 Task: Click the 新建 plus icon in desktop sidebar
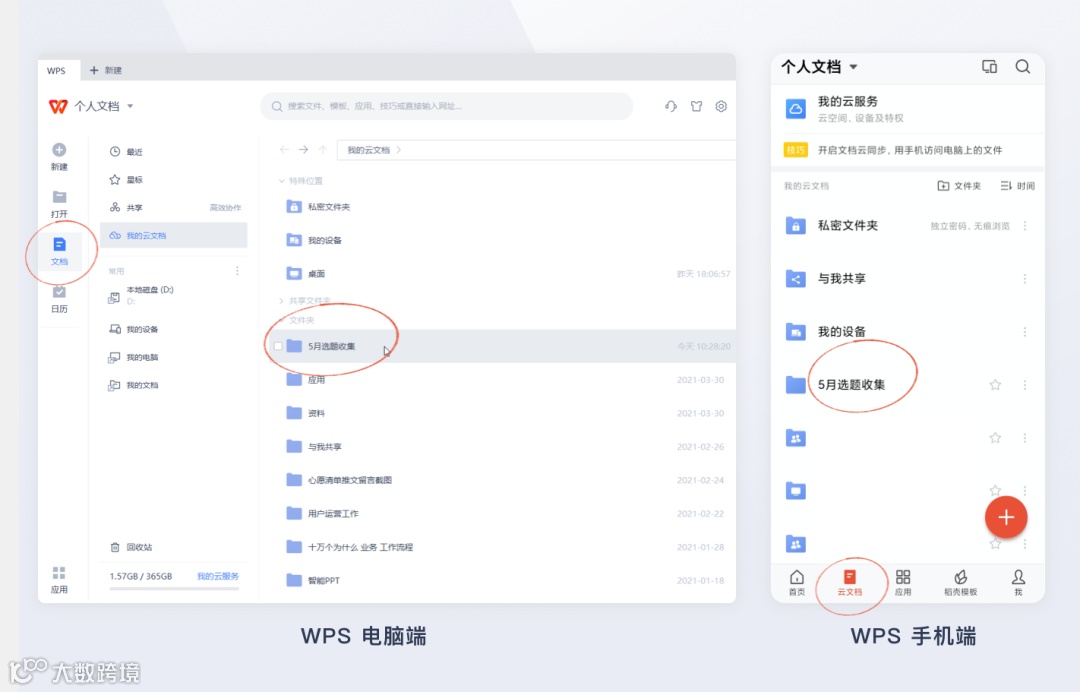(x=59, y=149)
